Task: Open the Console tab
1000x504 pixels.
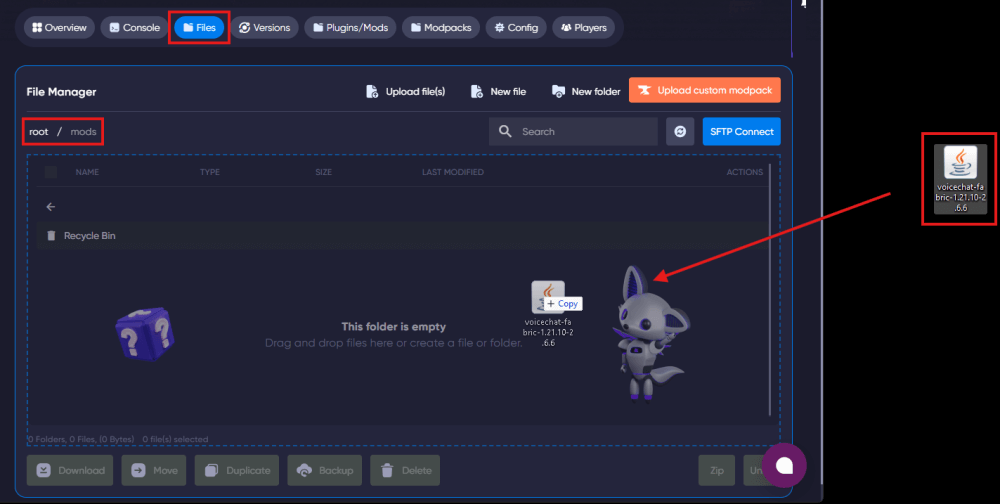Action: 135,28
